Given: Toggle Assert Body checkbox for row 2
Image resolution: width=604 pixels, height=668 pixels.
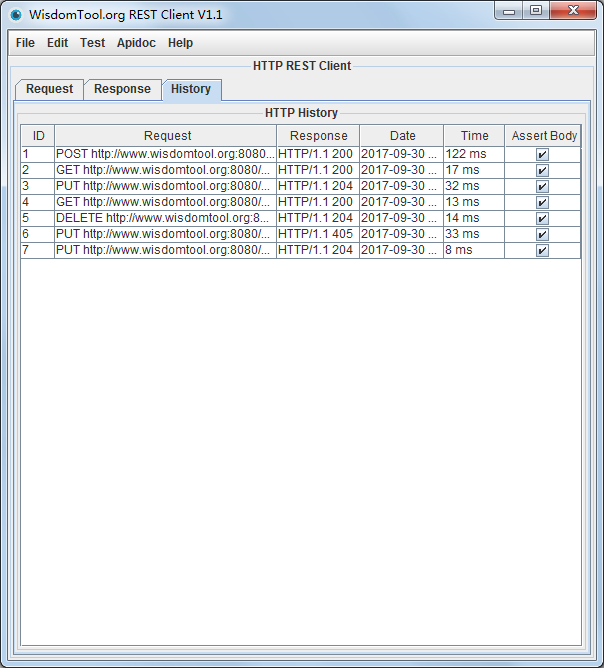Looking at the screenshot, I should (542, 170).
